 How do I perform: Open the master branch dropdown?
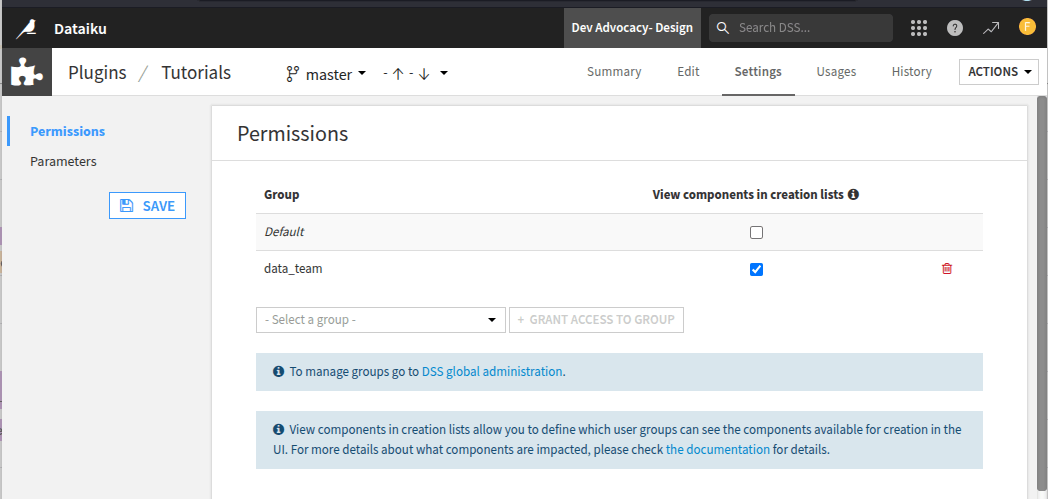click(x=336, y=73)
